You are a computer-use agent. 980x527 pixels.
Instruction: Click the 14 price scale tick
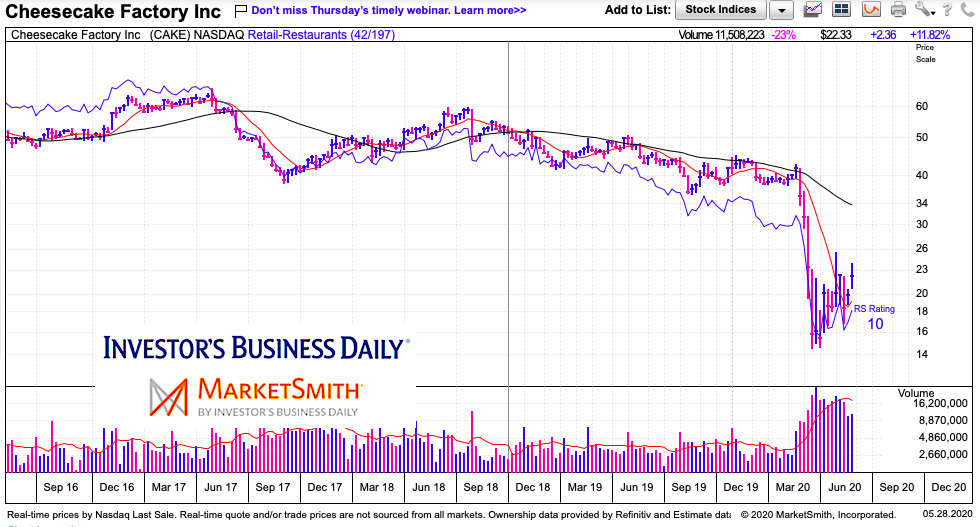[922, 354]
